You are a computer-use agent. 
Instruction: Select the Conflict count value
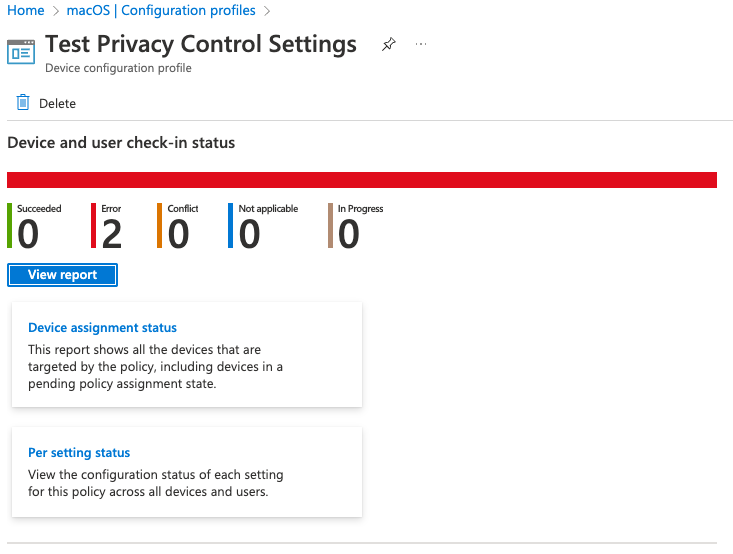178,234
